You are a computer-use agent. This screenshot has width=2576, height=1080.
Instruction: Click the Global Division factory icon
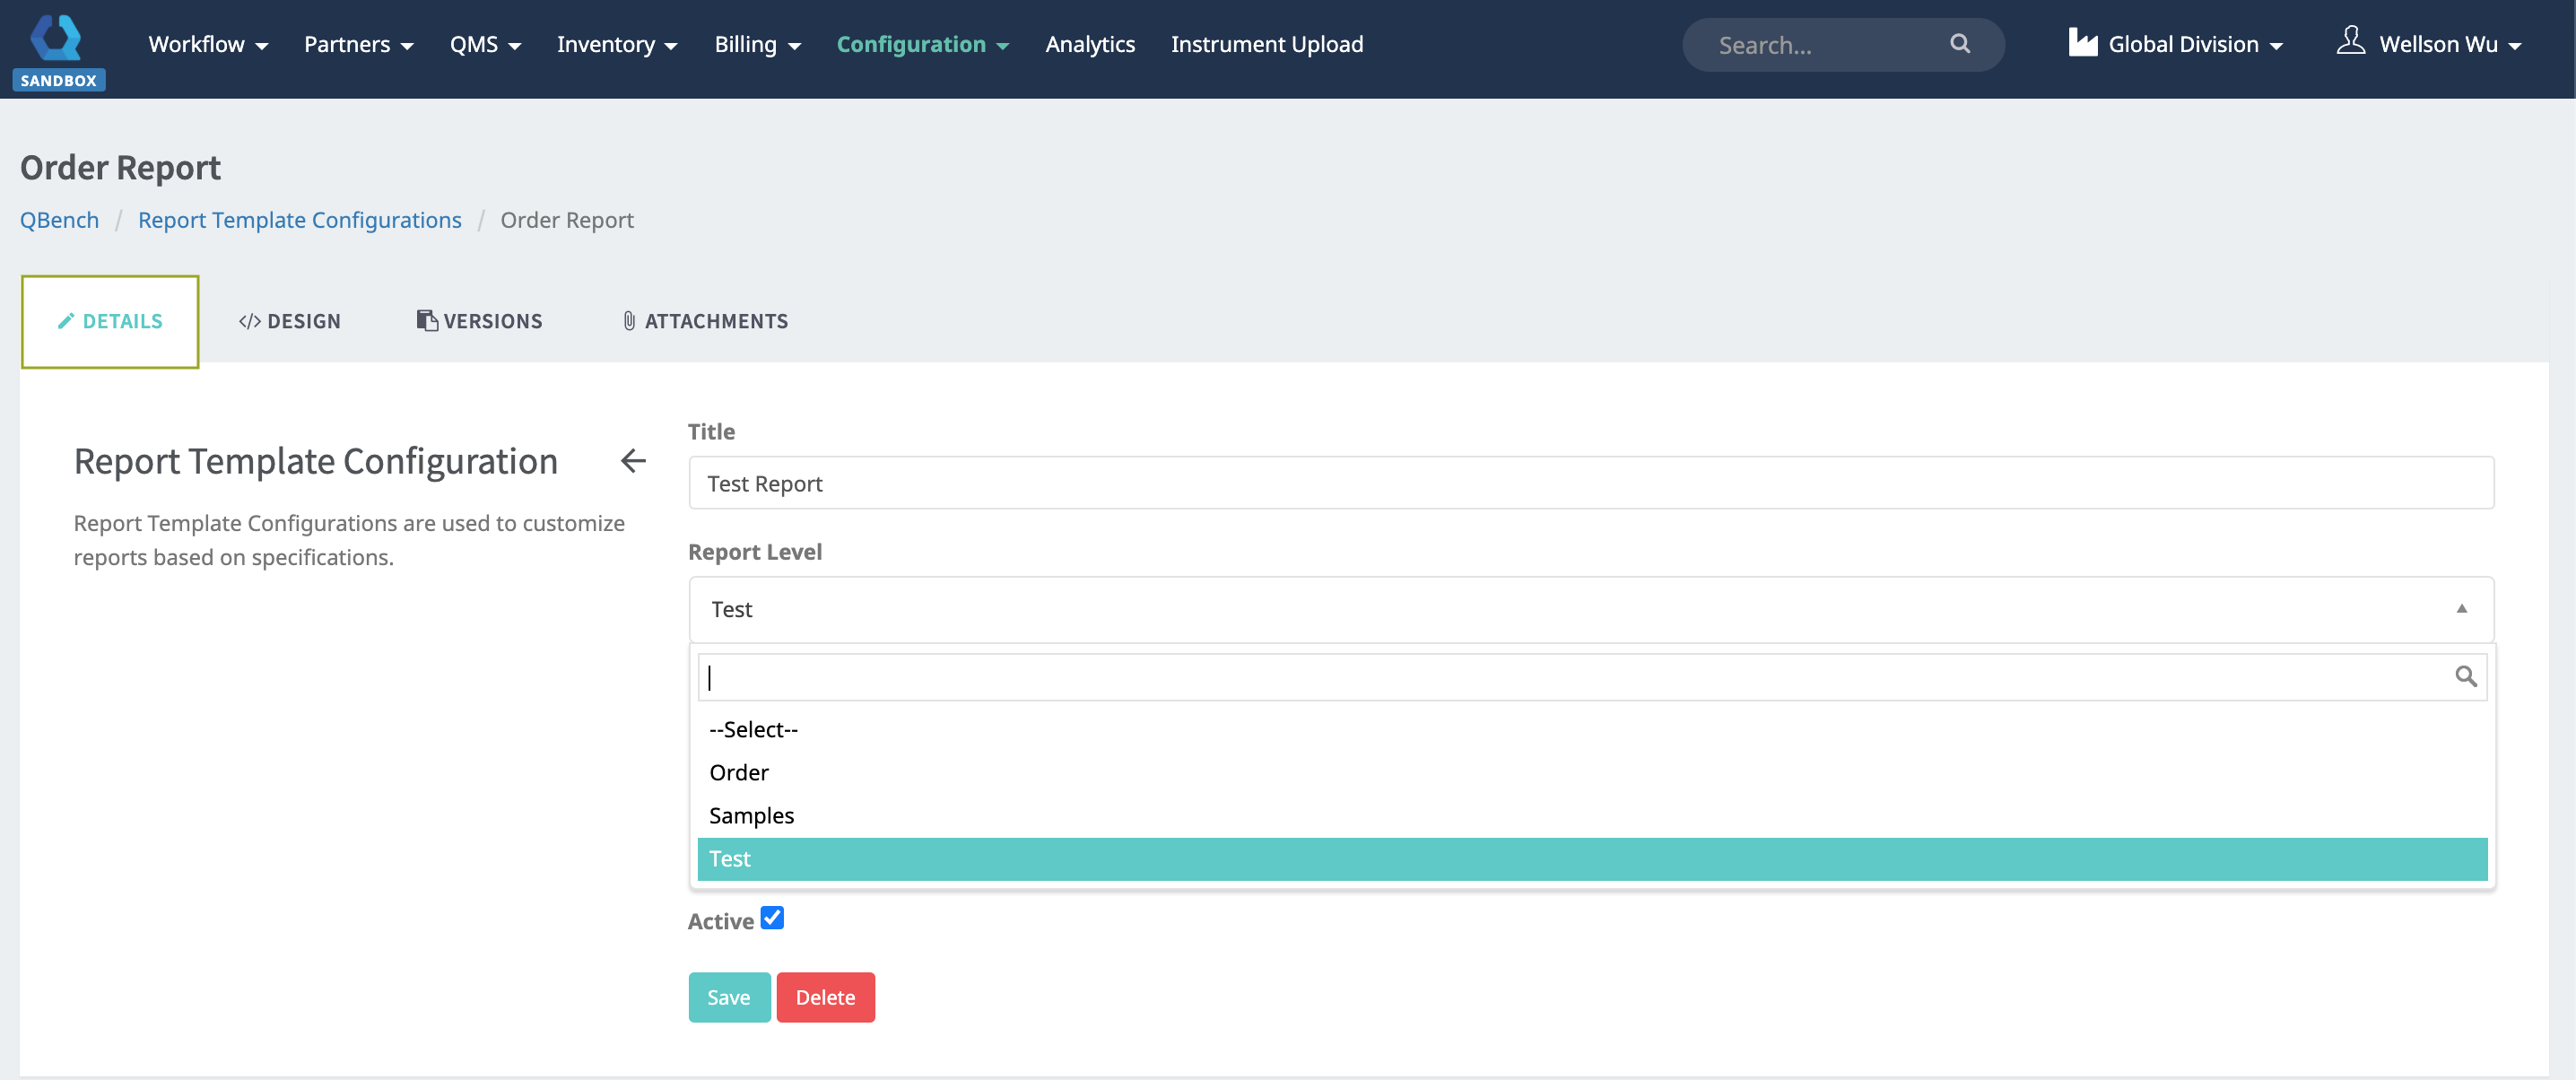[2083, 43]
